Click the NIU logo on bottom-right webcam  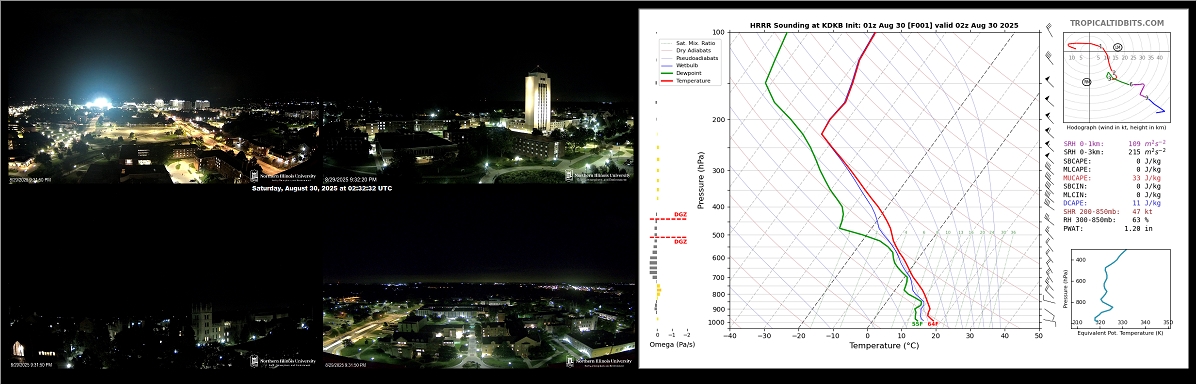pos(599,361)
